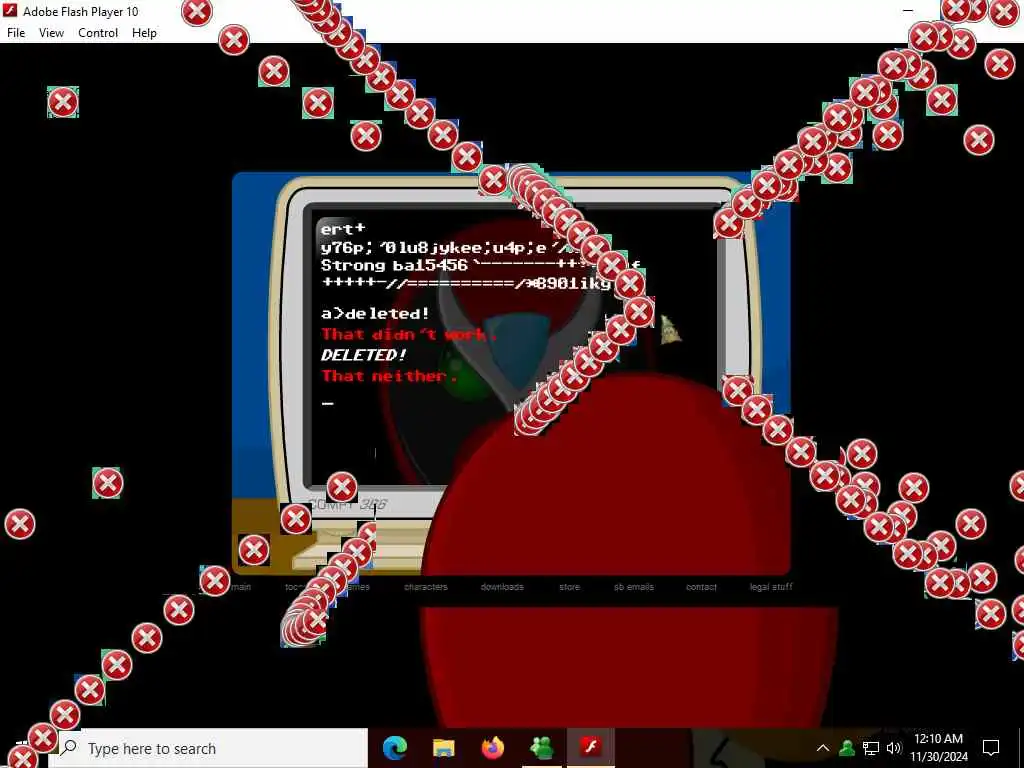Click the 'a>deleted!' line on Compy screen
This screenshot has width=1024, height=768.
375,313
